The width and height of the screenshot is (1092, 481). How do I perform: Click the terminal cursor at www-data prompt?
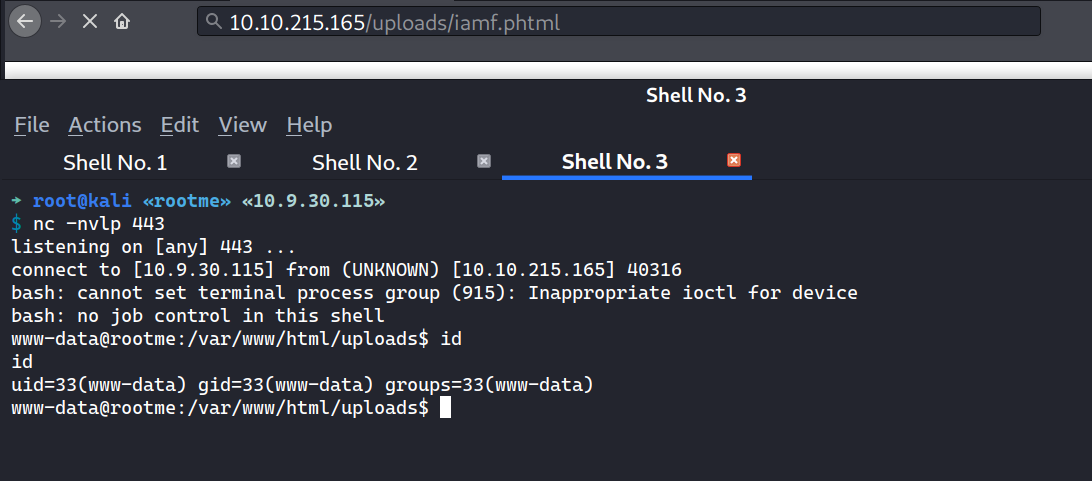tap(446, 408)
